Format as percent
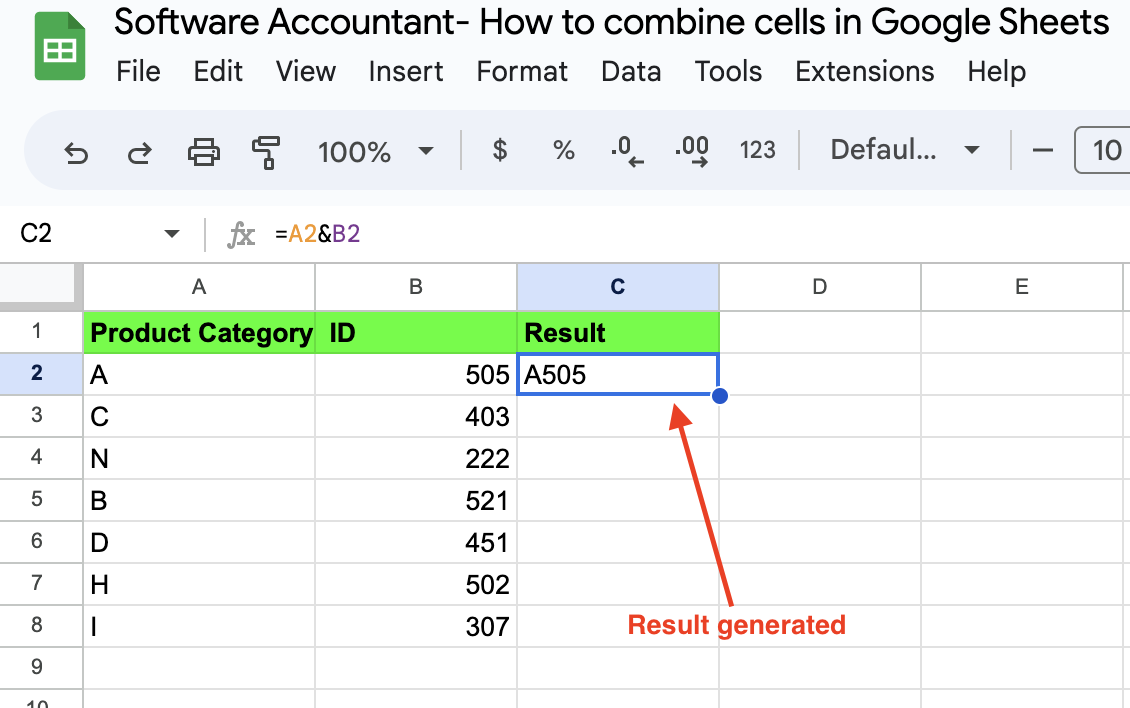The width and height of the screenshot is (1130, 708). coord(564,150)
